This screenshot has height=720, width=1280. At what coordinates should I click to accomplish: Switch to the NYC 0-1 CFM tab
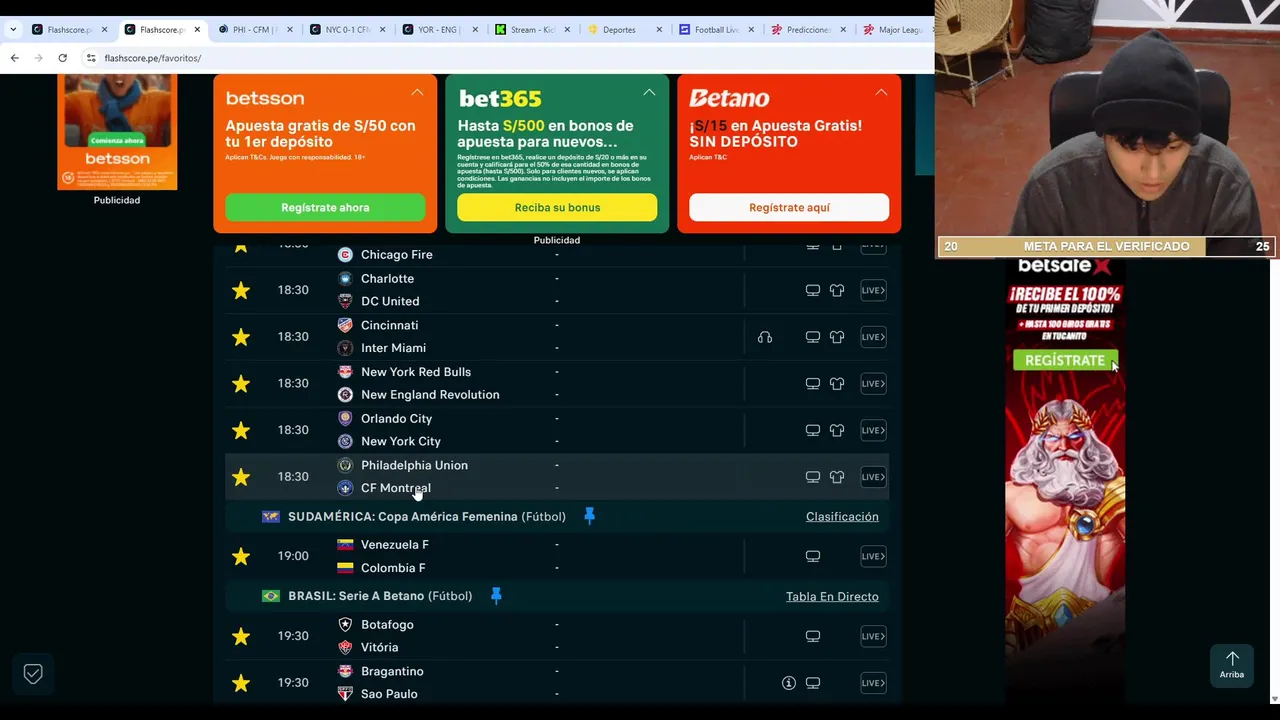(x=346, y=30)
